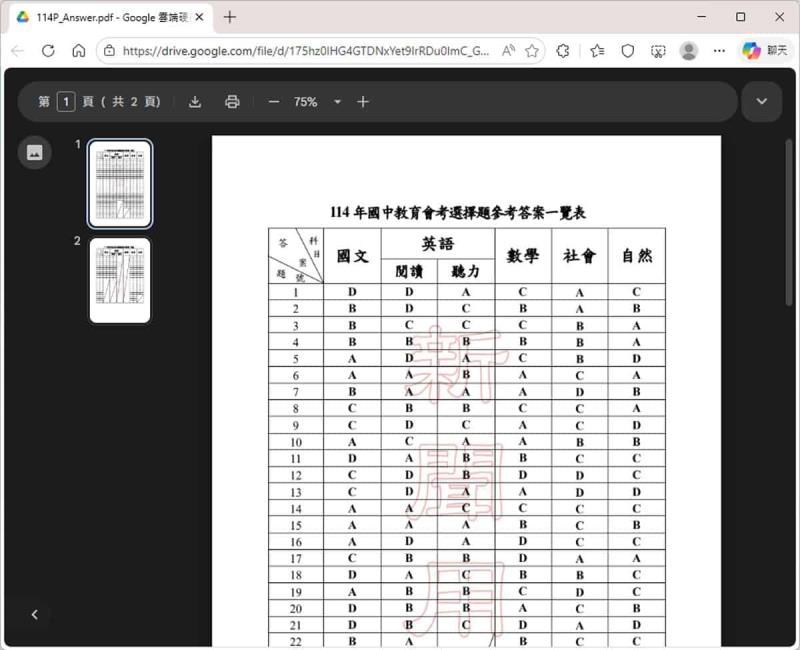Select the page 2 thumbnail
This screenshot has width=800, height=650.
click(120, 278)
